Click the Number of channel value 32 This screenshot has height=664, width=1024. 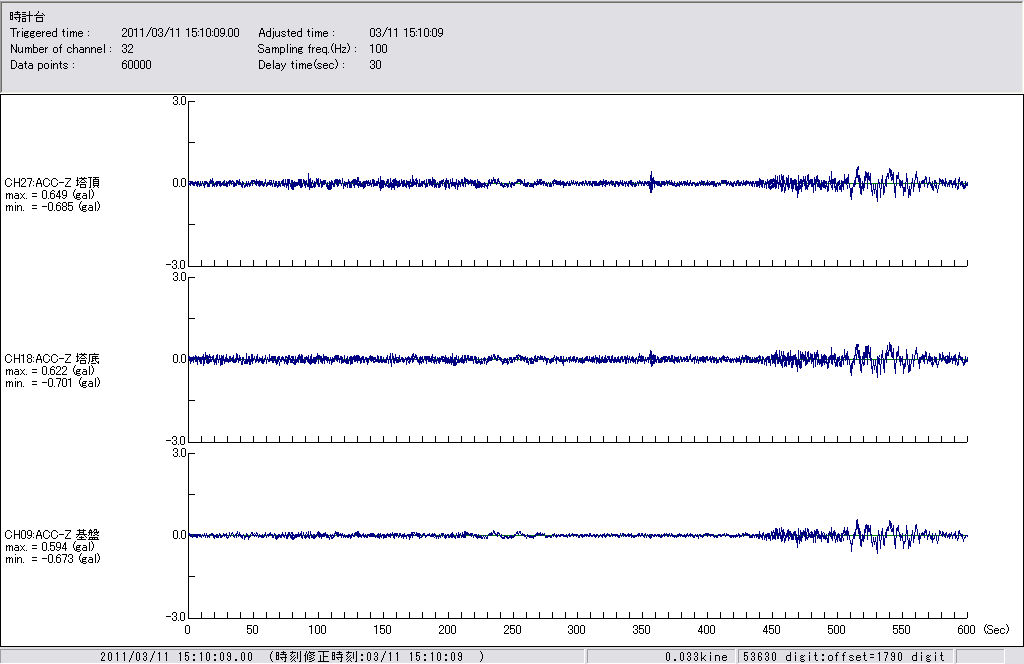(x=127, y=49)
